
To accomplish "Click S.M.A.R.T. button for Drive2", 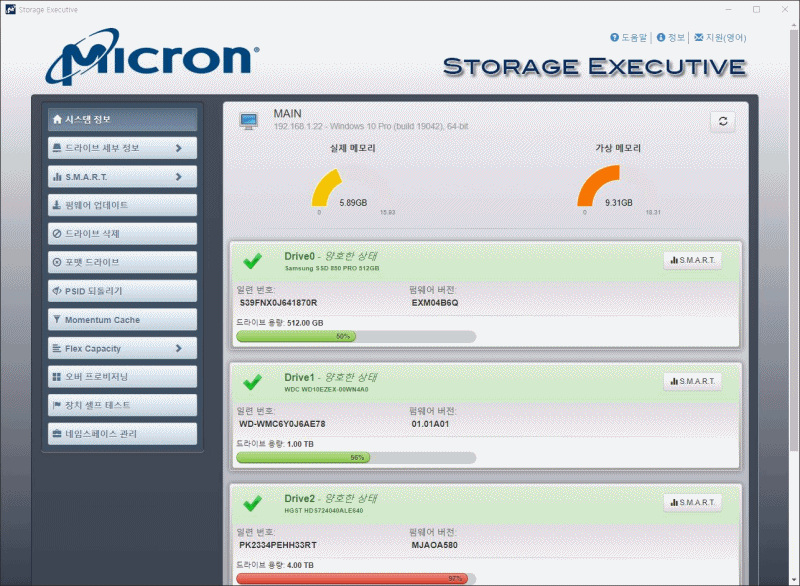I will coord(692,502).
